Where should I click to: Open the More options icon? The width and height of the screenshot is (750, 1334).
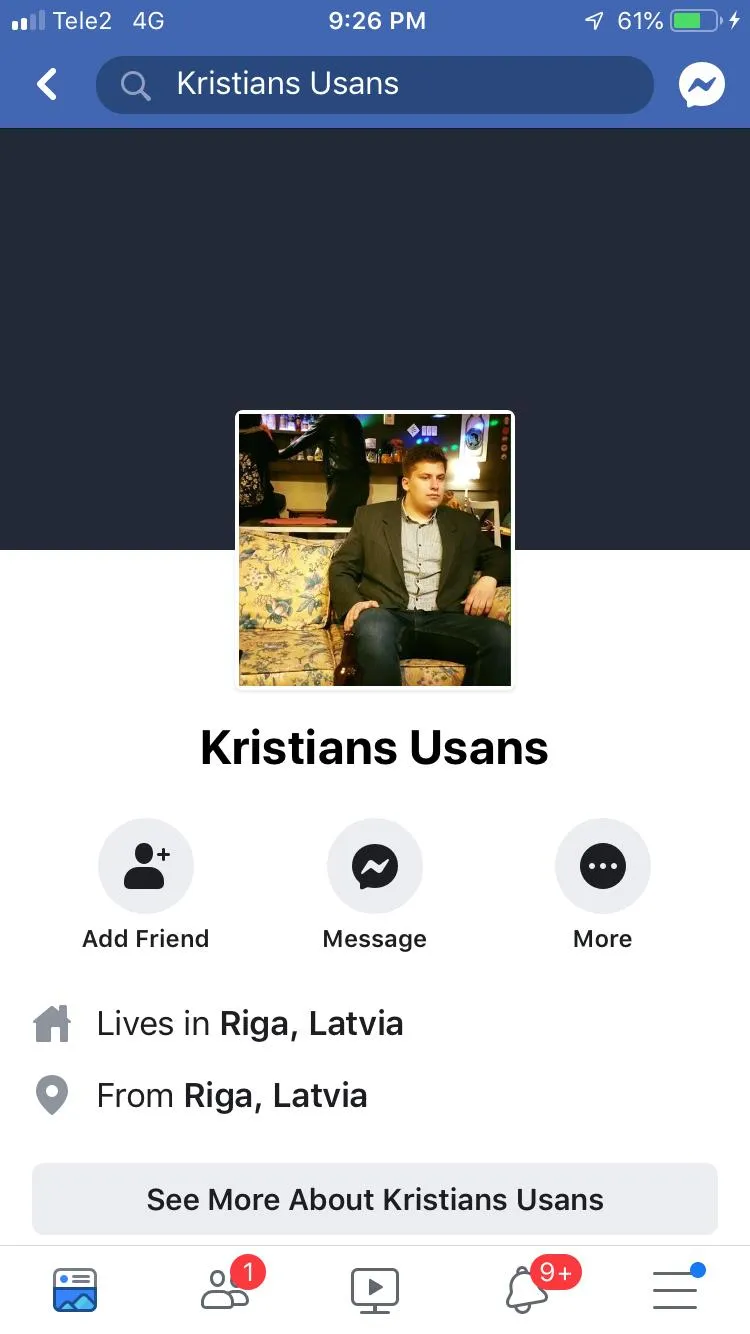coord(603,866)
